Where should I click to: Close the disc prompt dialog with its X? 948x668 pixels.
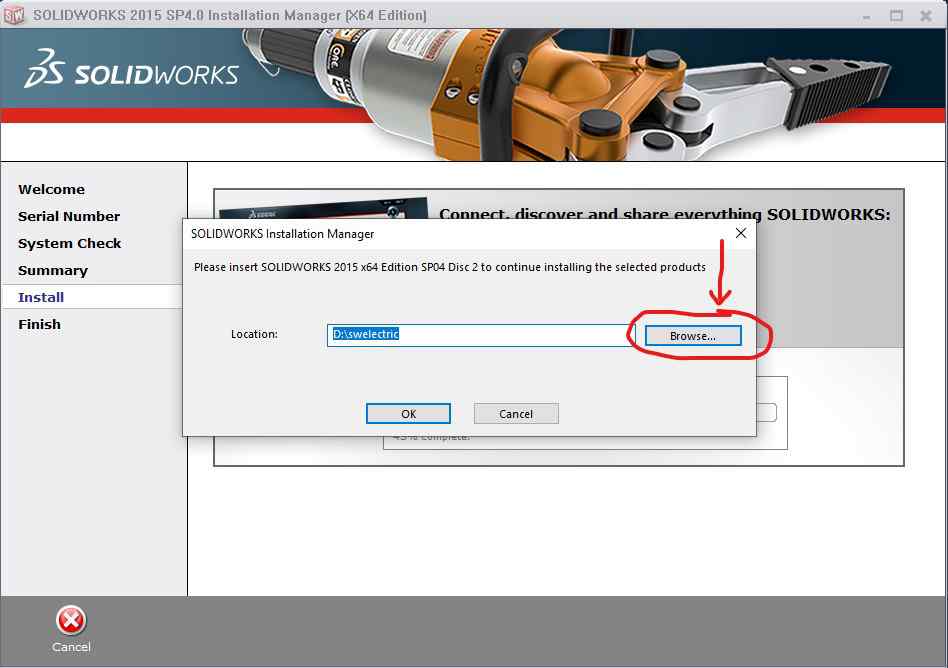click(741, 233)
